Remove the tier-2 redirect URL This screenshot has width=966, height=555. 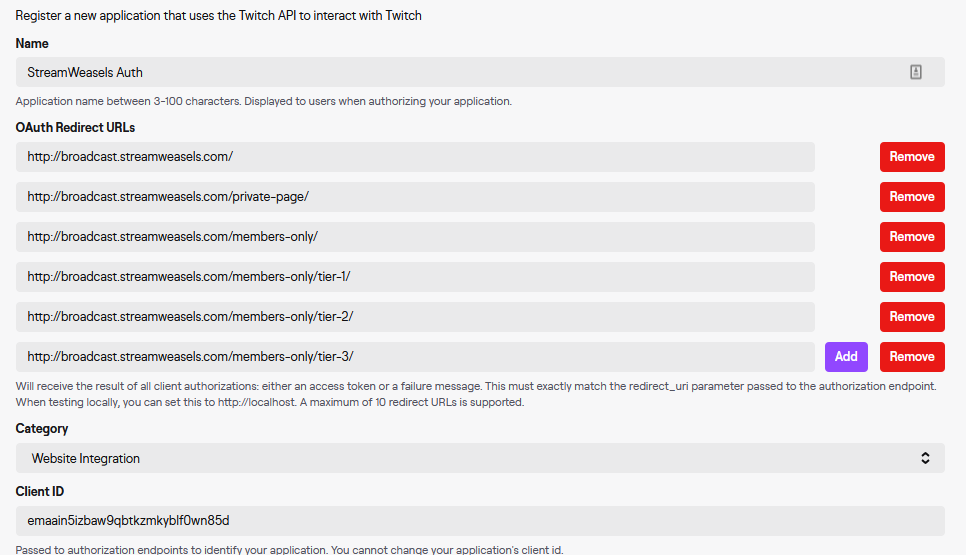pyautogui.click(x=912, y=317)
